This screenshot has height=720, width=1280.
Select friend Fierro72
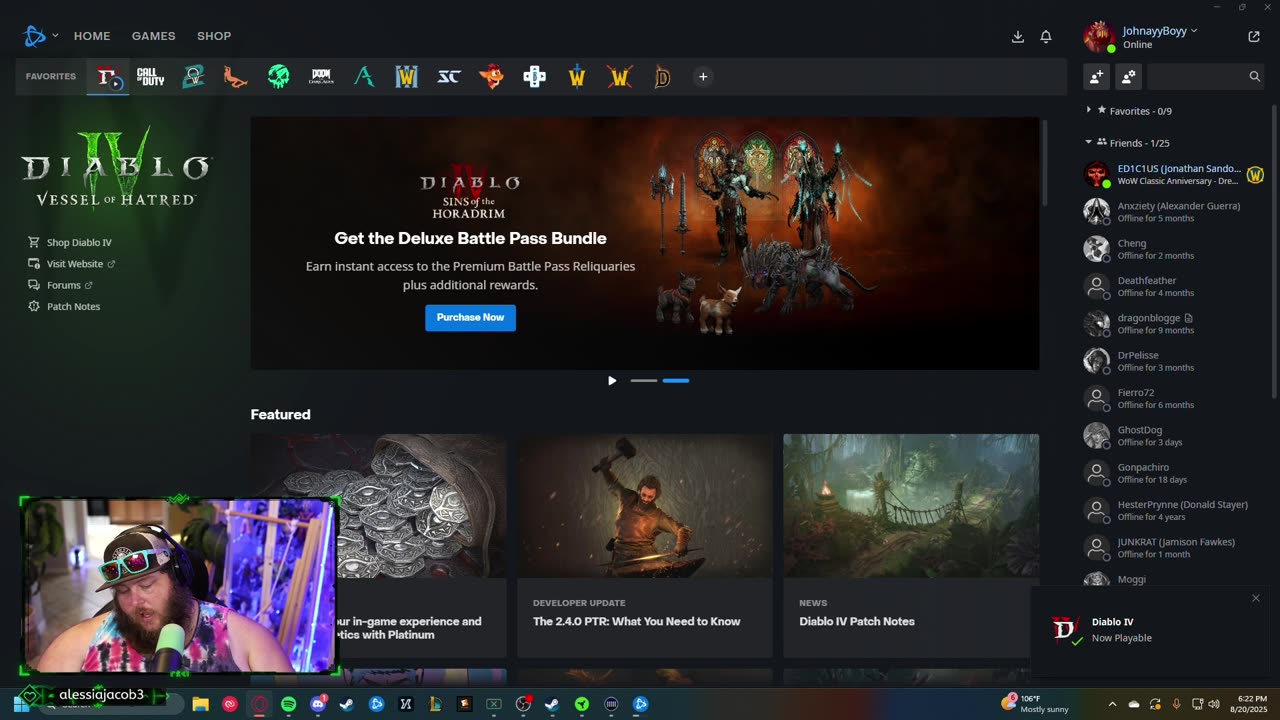(x=1175, y=398)
